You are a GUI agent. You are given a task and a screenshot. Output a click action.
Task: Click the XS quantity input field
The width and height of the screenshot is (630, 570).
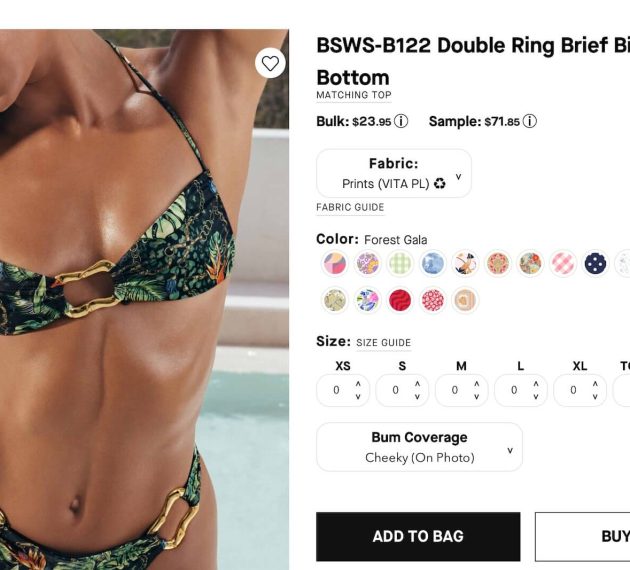(337, 390)
